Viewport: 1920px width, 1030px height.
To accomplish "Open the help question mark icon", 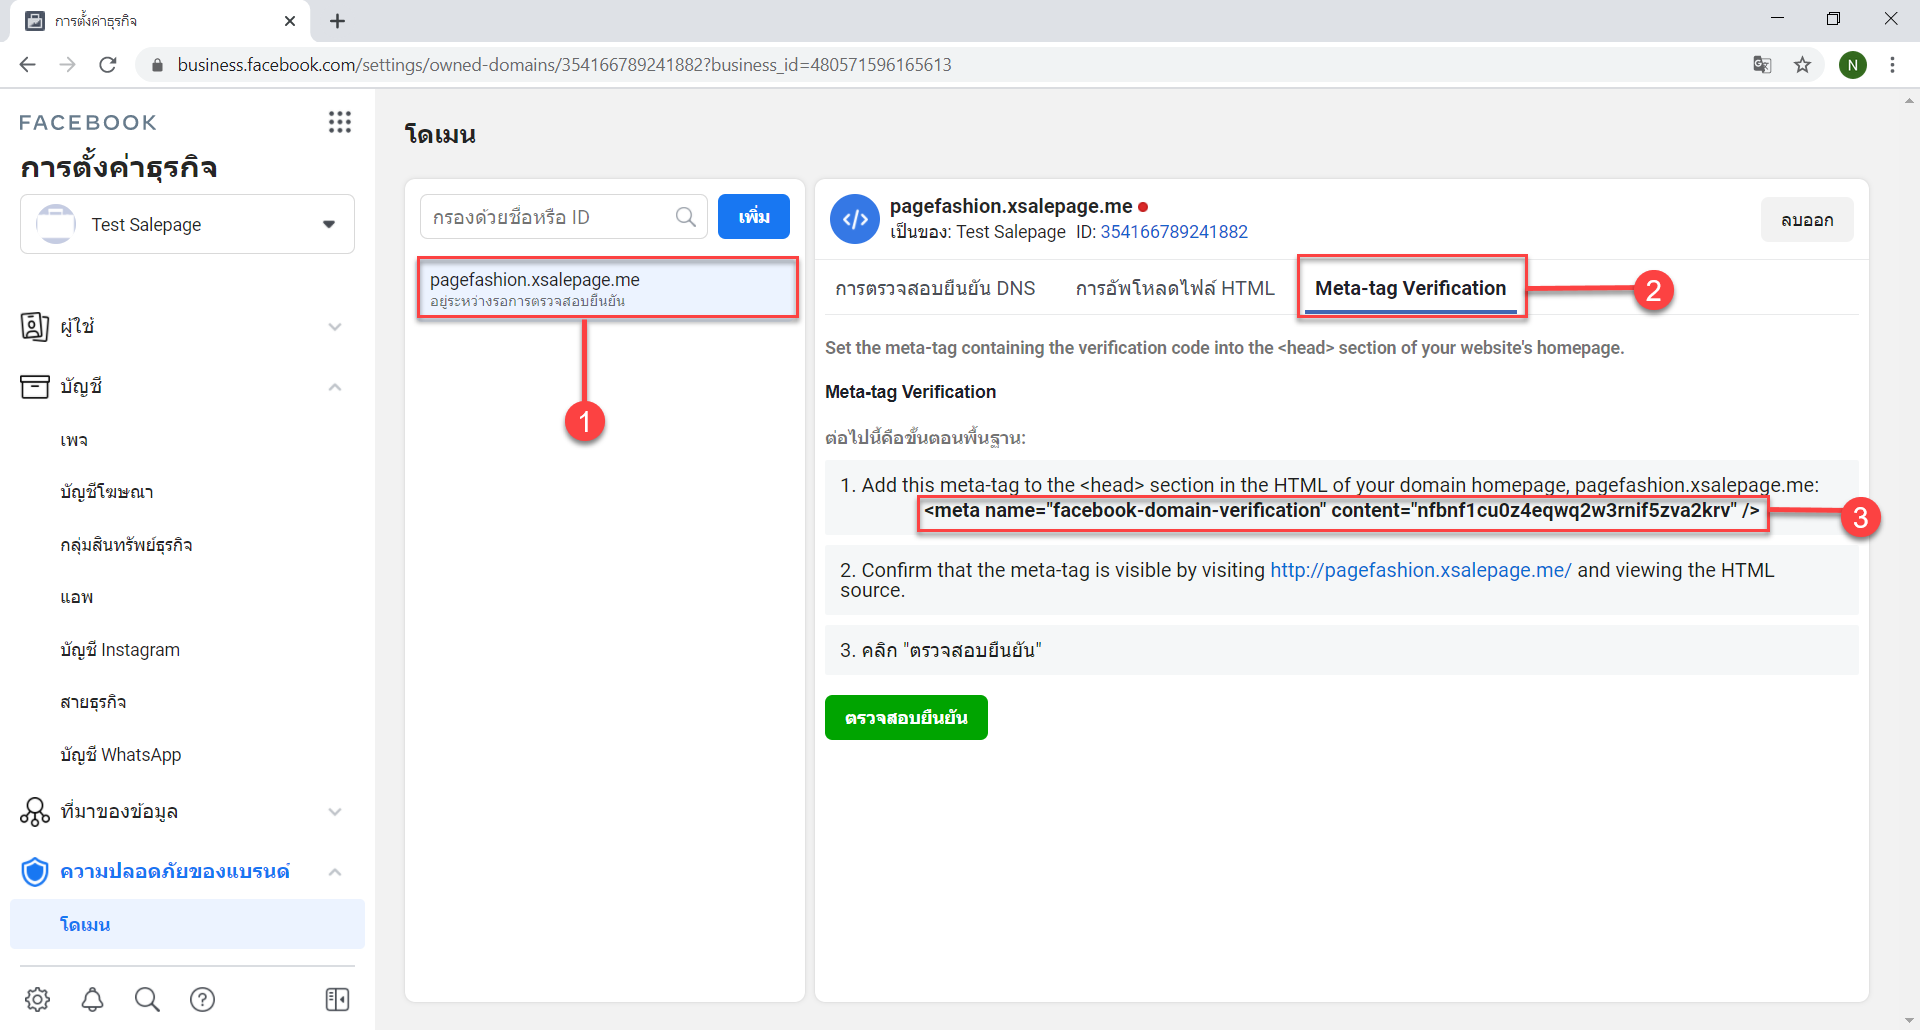I will (x=202, y=999).
